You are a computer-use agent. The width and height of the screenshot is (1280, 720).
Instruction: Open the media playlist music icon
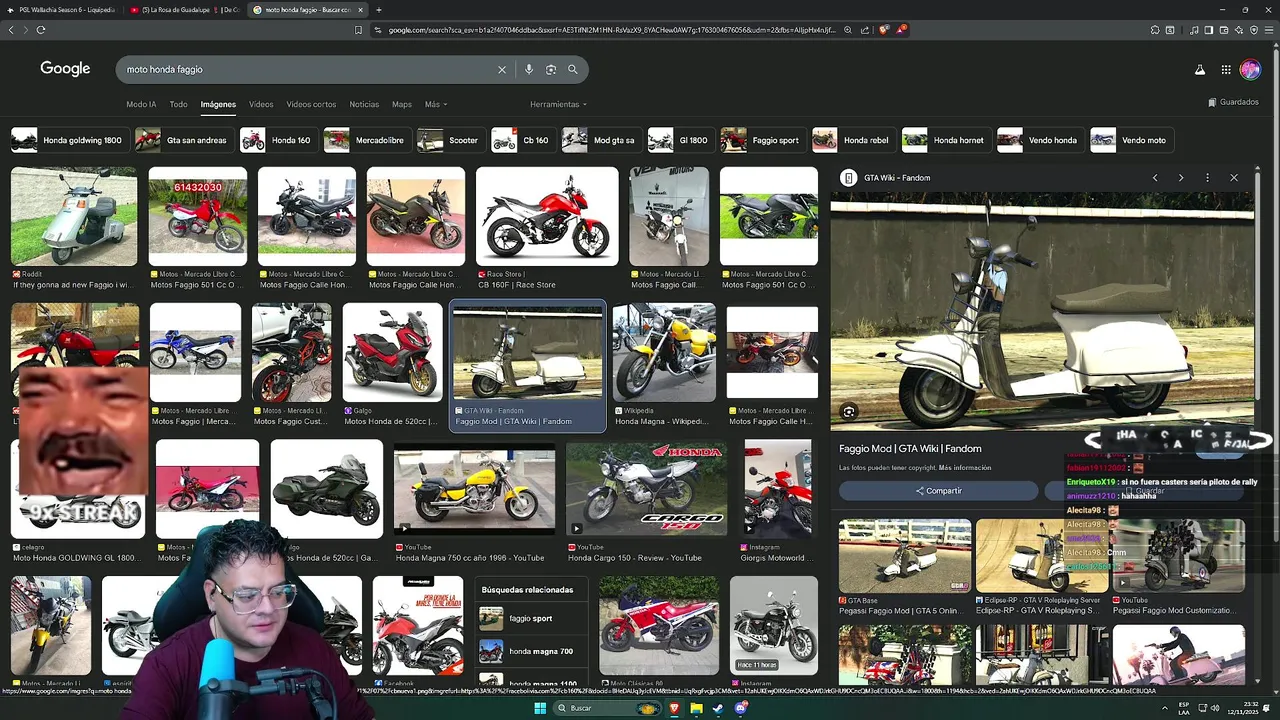(1193, 30)
